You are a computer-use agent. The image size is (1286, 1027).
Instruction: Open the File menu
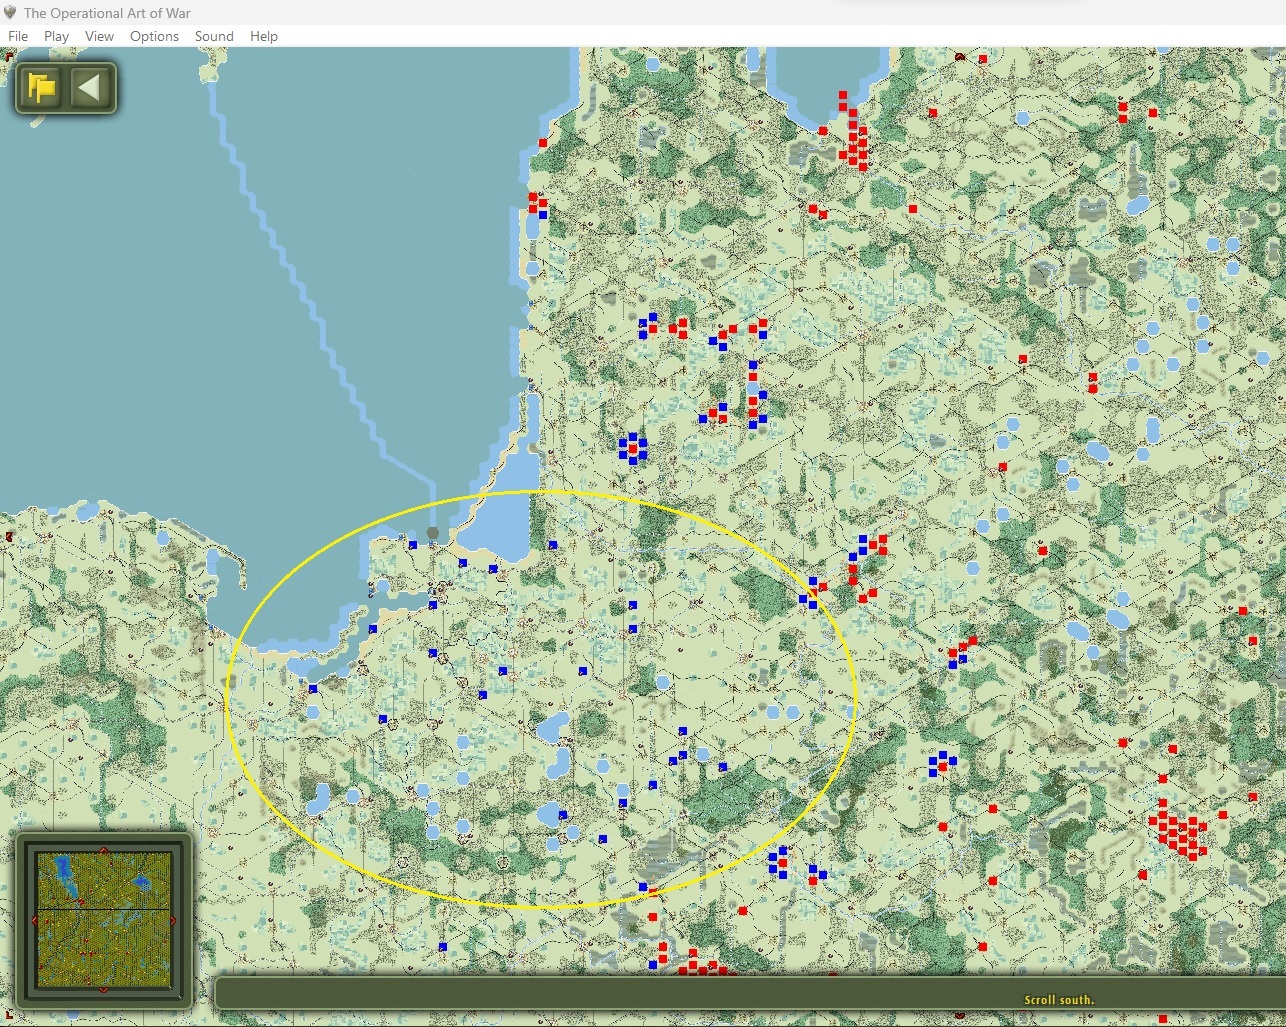click(x=18, y=36)
